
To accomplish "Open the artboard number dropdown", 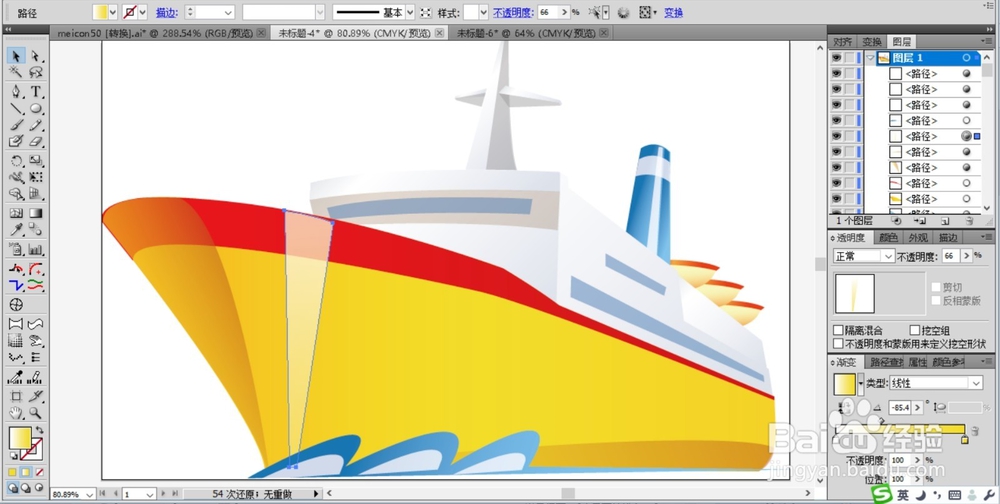I will [x=150, y=494].
